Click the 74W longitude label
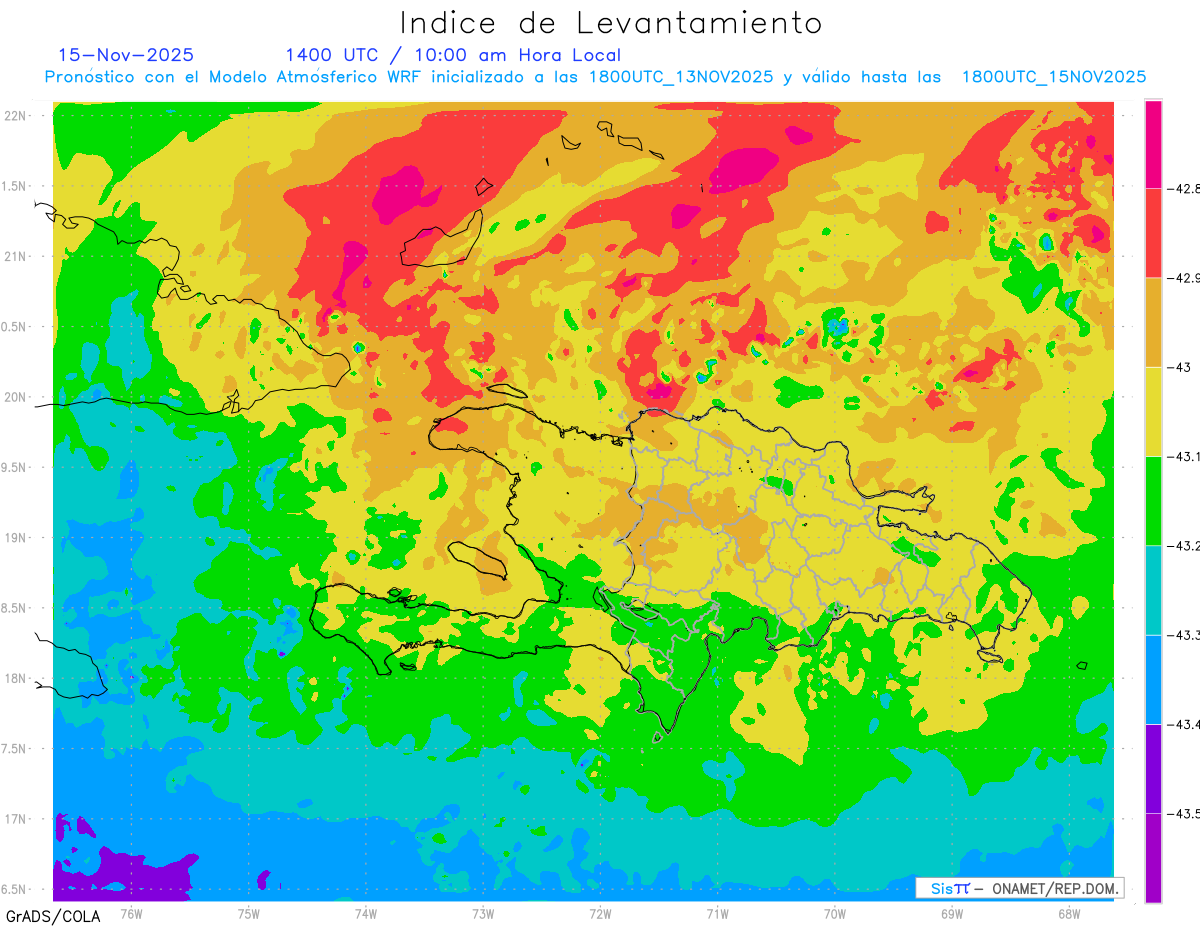The height and width of the screenshot is (927, 1200). [x=366, y=913]
